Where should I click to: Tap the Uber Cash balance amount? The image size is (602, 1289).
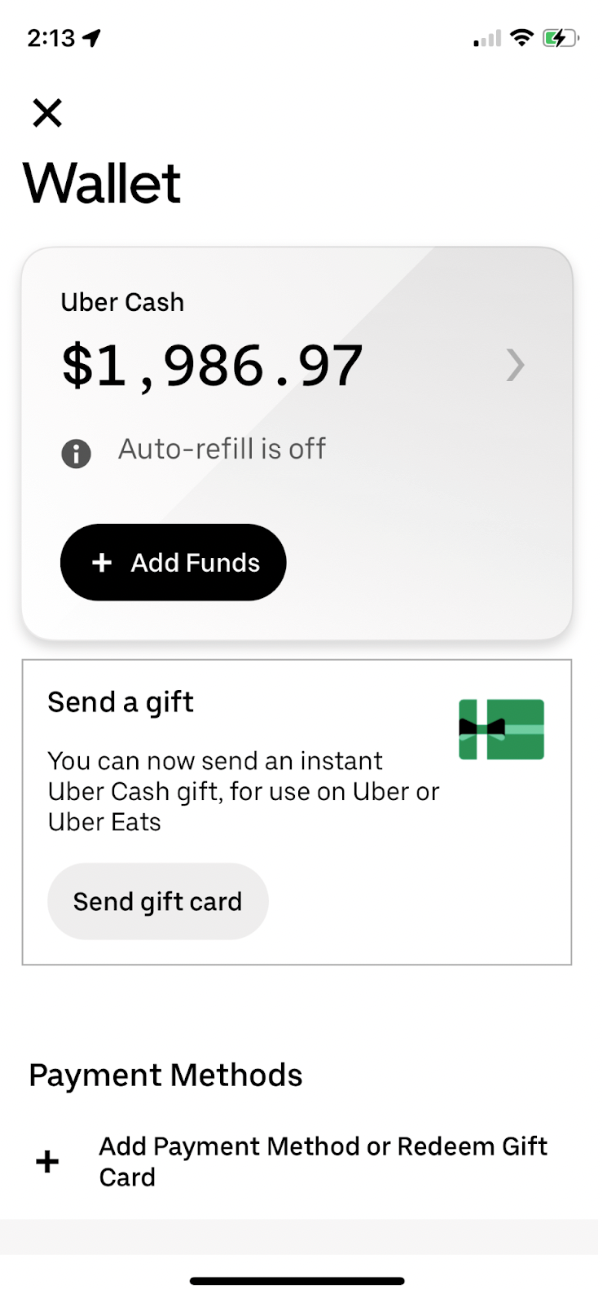[212, 366]
